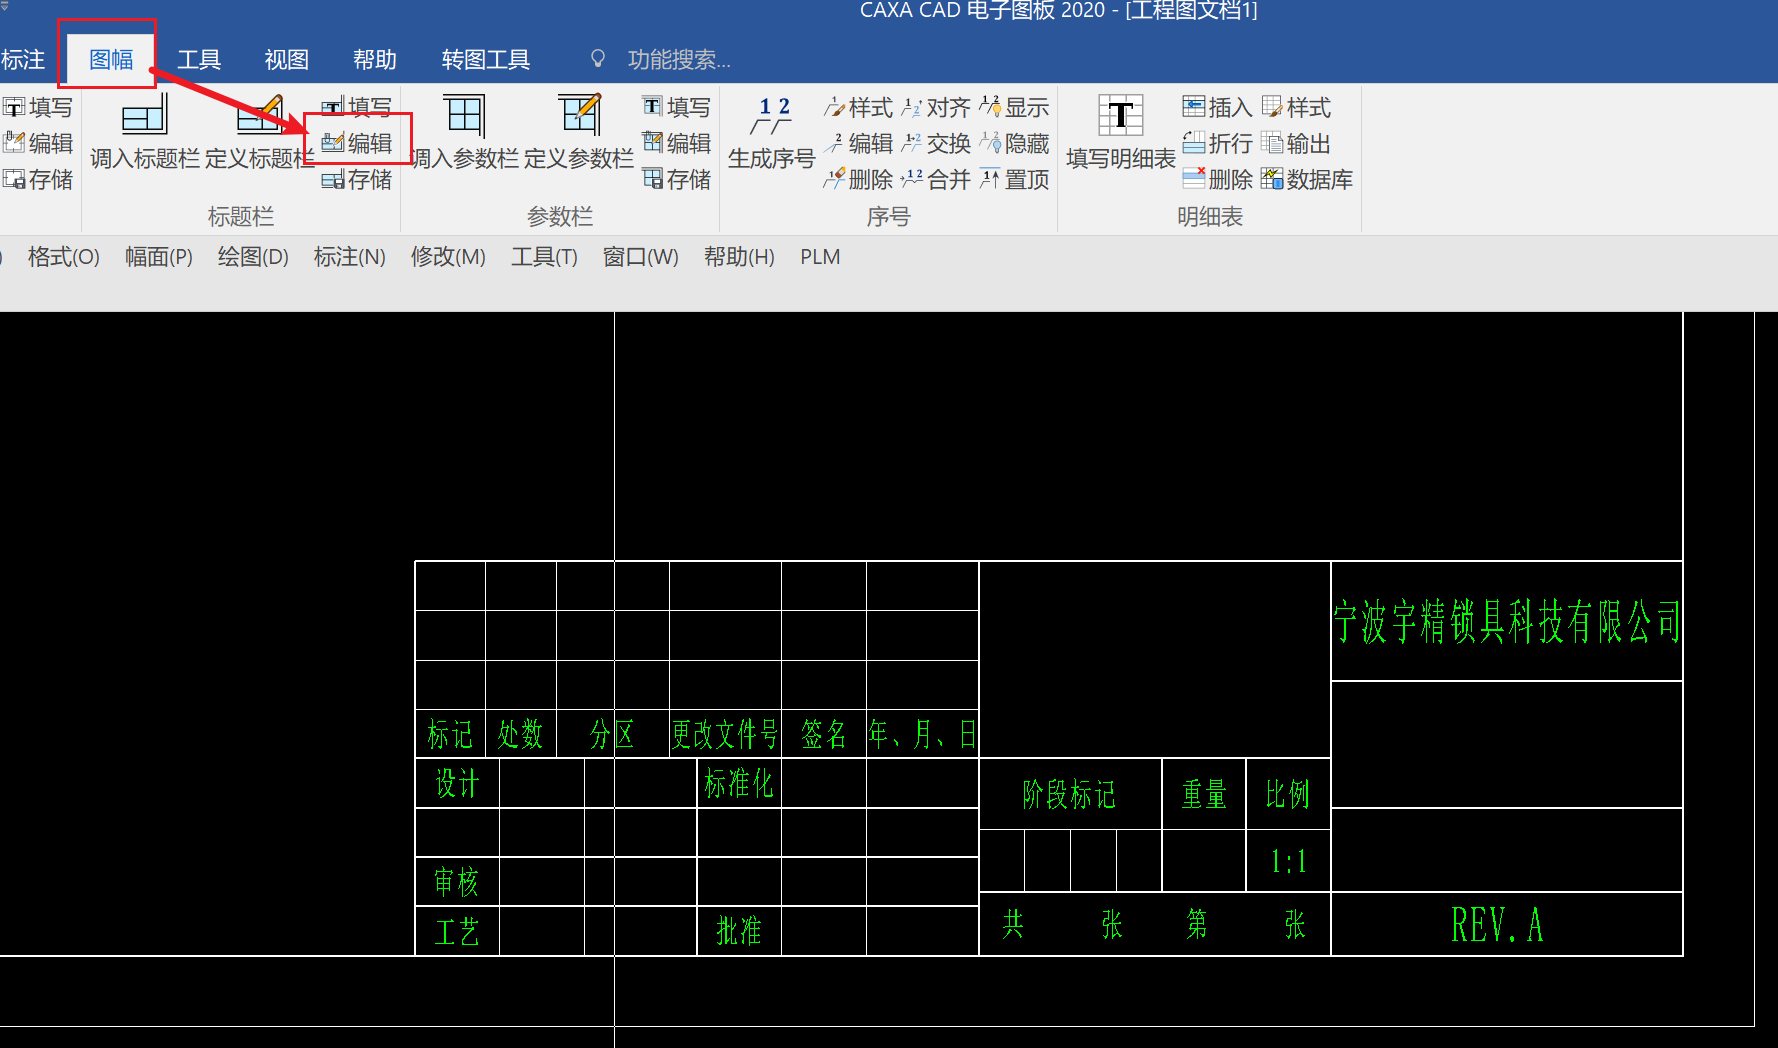Viewport: 1778px width, 1048px height.
Task: Click 存储 in the 标题栏 group
Action: [357, 179]
